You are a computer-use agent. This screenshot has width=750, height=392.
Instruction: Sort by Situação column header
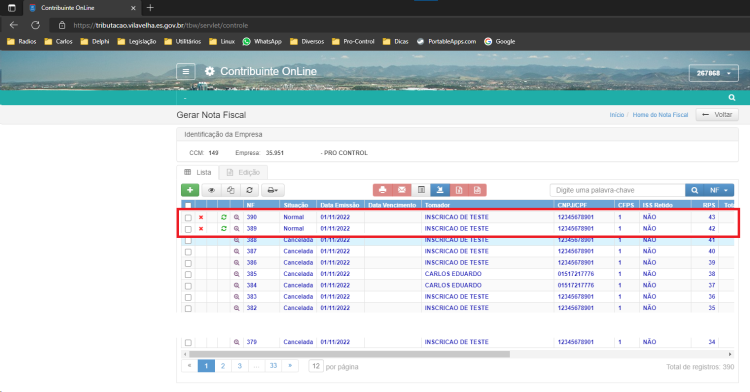pos(296,205)
